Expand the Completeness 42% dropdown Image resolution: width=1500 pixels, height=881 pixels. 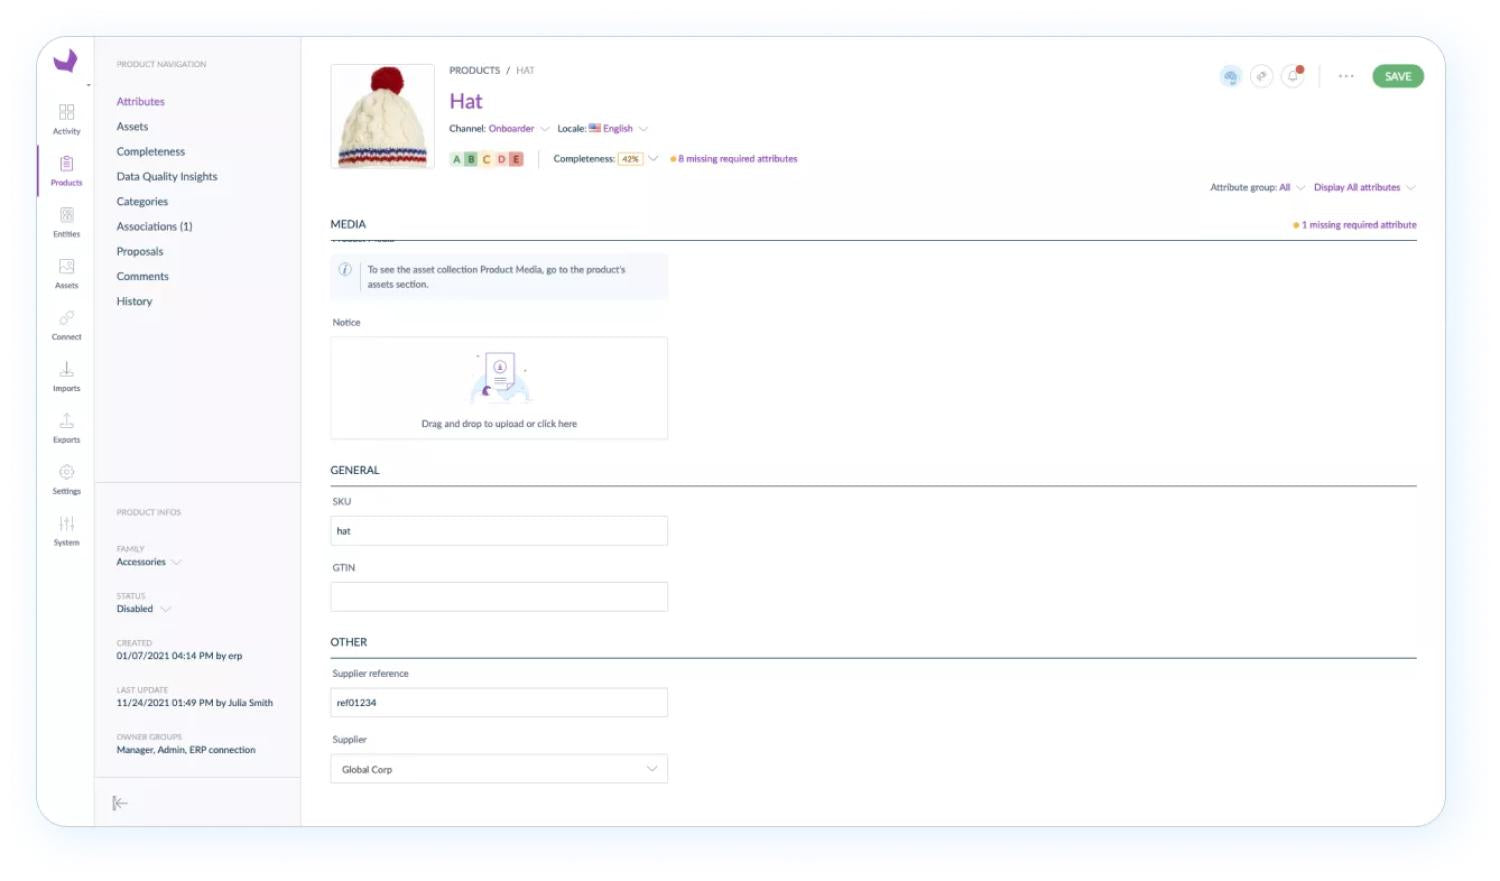tap(638, 159)
